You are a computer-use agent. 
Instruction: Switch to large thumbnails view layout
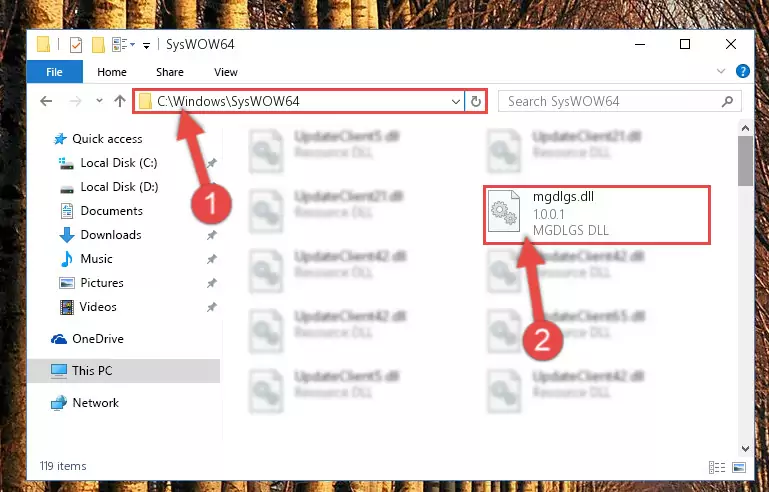coord(739,467)
